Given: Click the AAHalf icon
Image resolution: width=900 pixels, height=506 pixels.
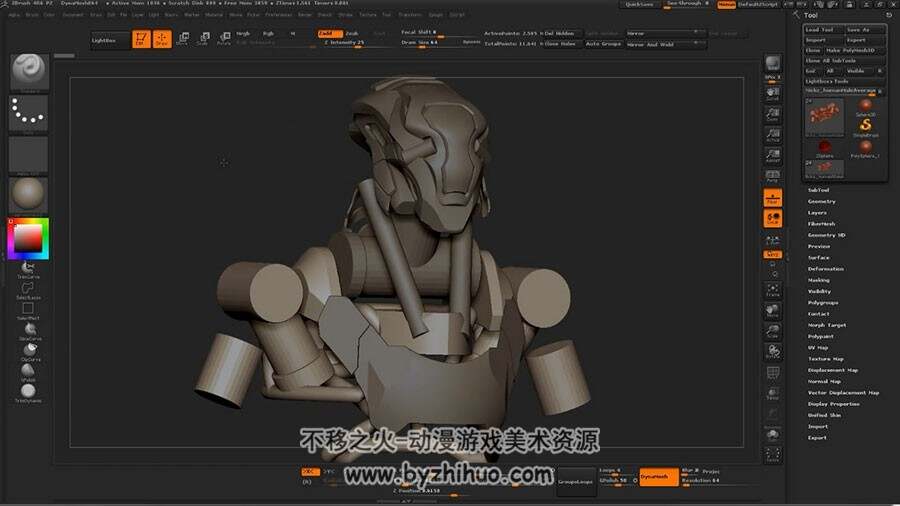Looking at the screenshot, I should 773,155.
